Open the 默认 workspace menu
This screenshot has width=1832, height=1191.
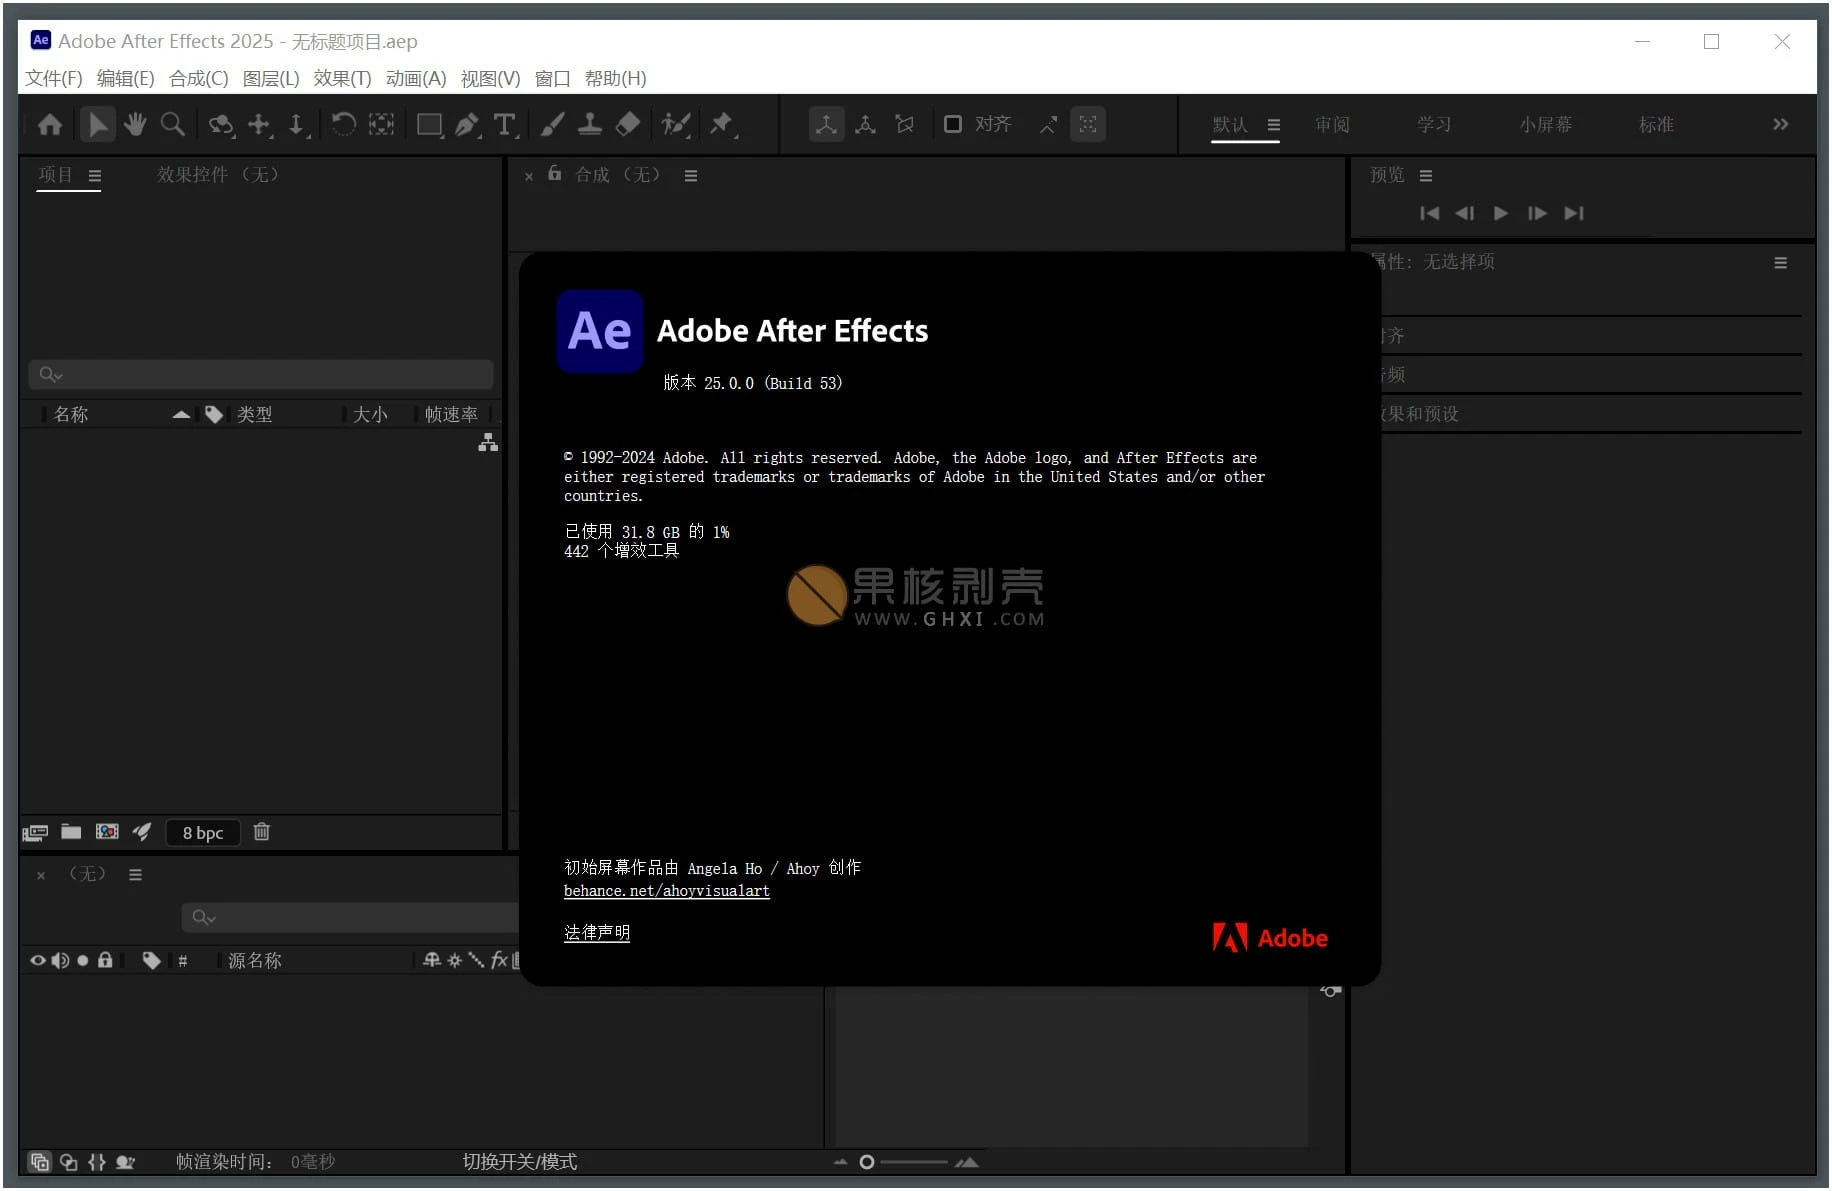point(1274,125)
